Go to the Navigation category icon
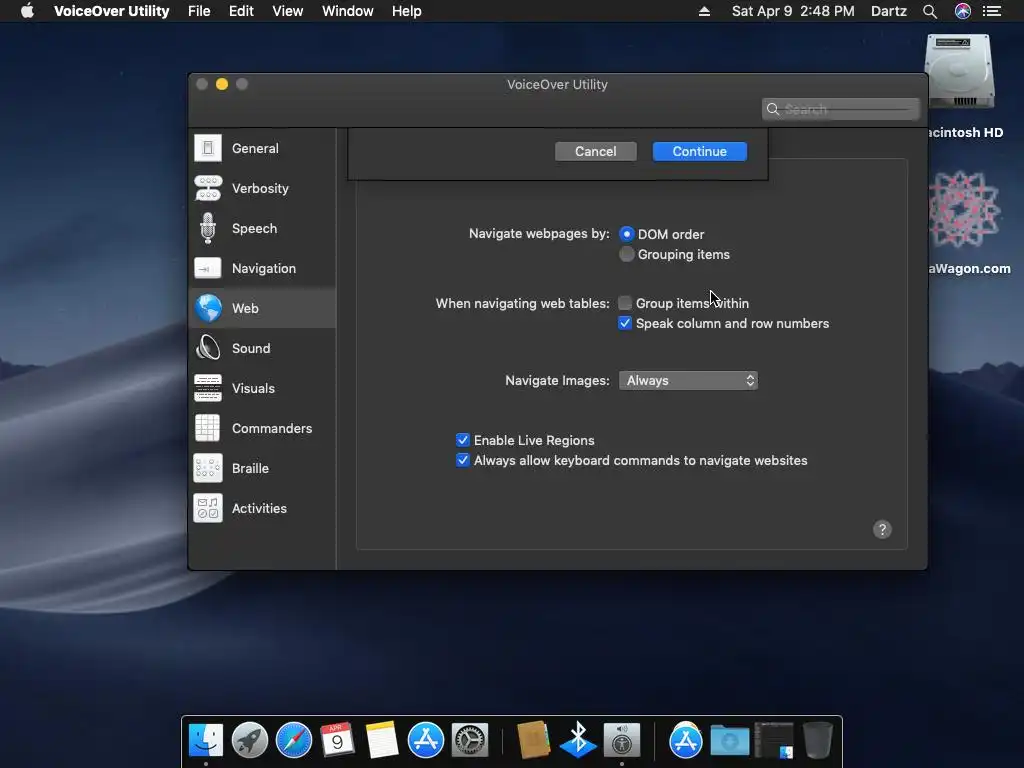Viewport: 1024px width, 768px height. pos(208,268)
